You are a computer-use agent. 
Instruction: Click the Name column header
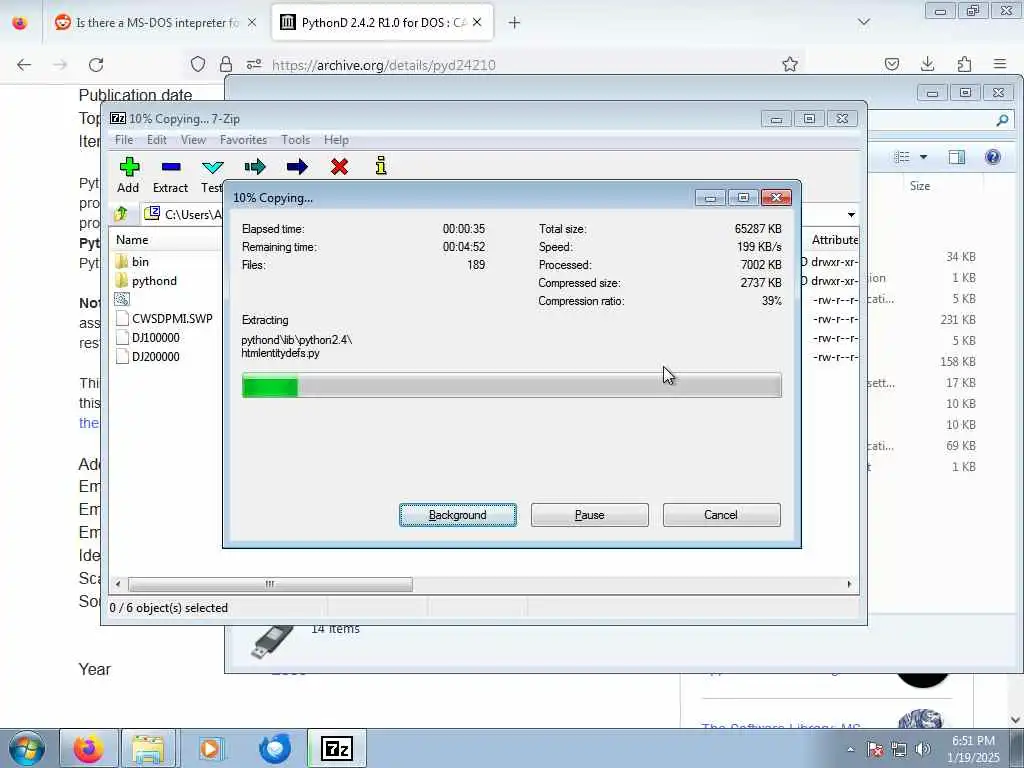pos(132,240)
